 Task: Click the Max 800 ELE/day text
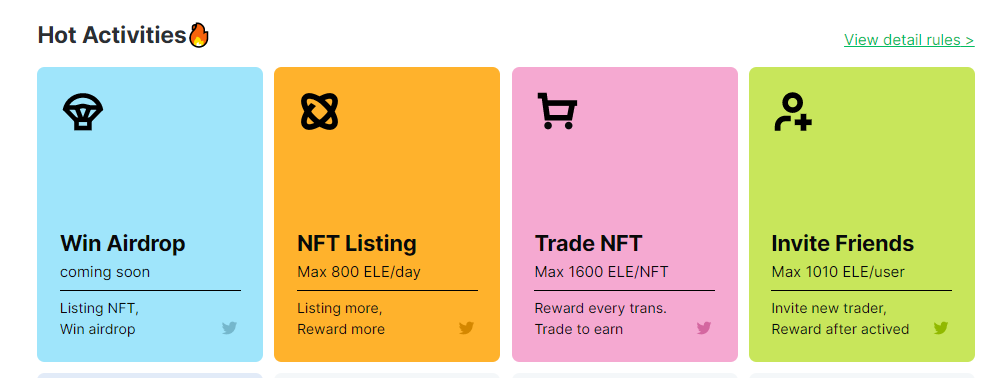[x=359, y=272]
